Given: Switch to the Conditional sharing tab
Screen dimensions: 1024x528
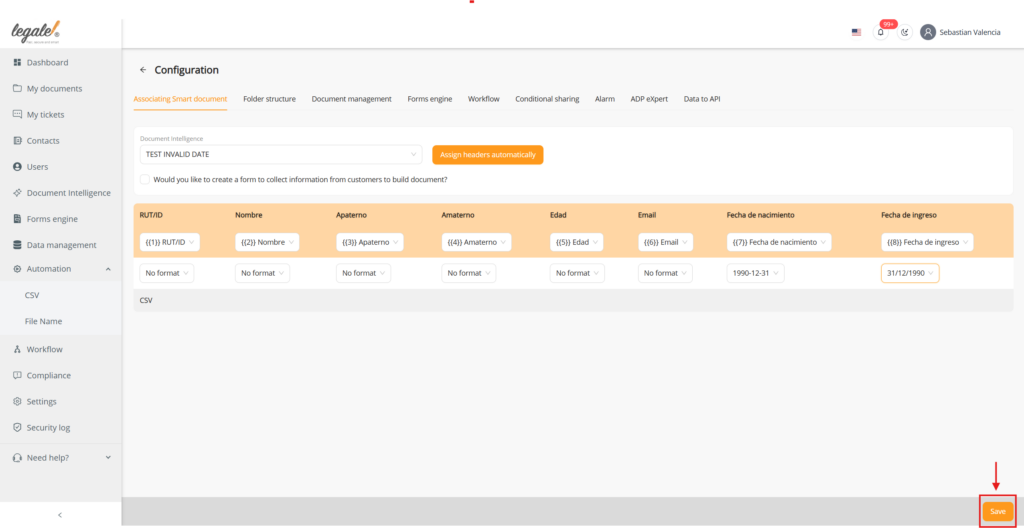Looking at the screenshot, I should [x=547, y=99].
